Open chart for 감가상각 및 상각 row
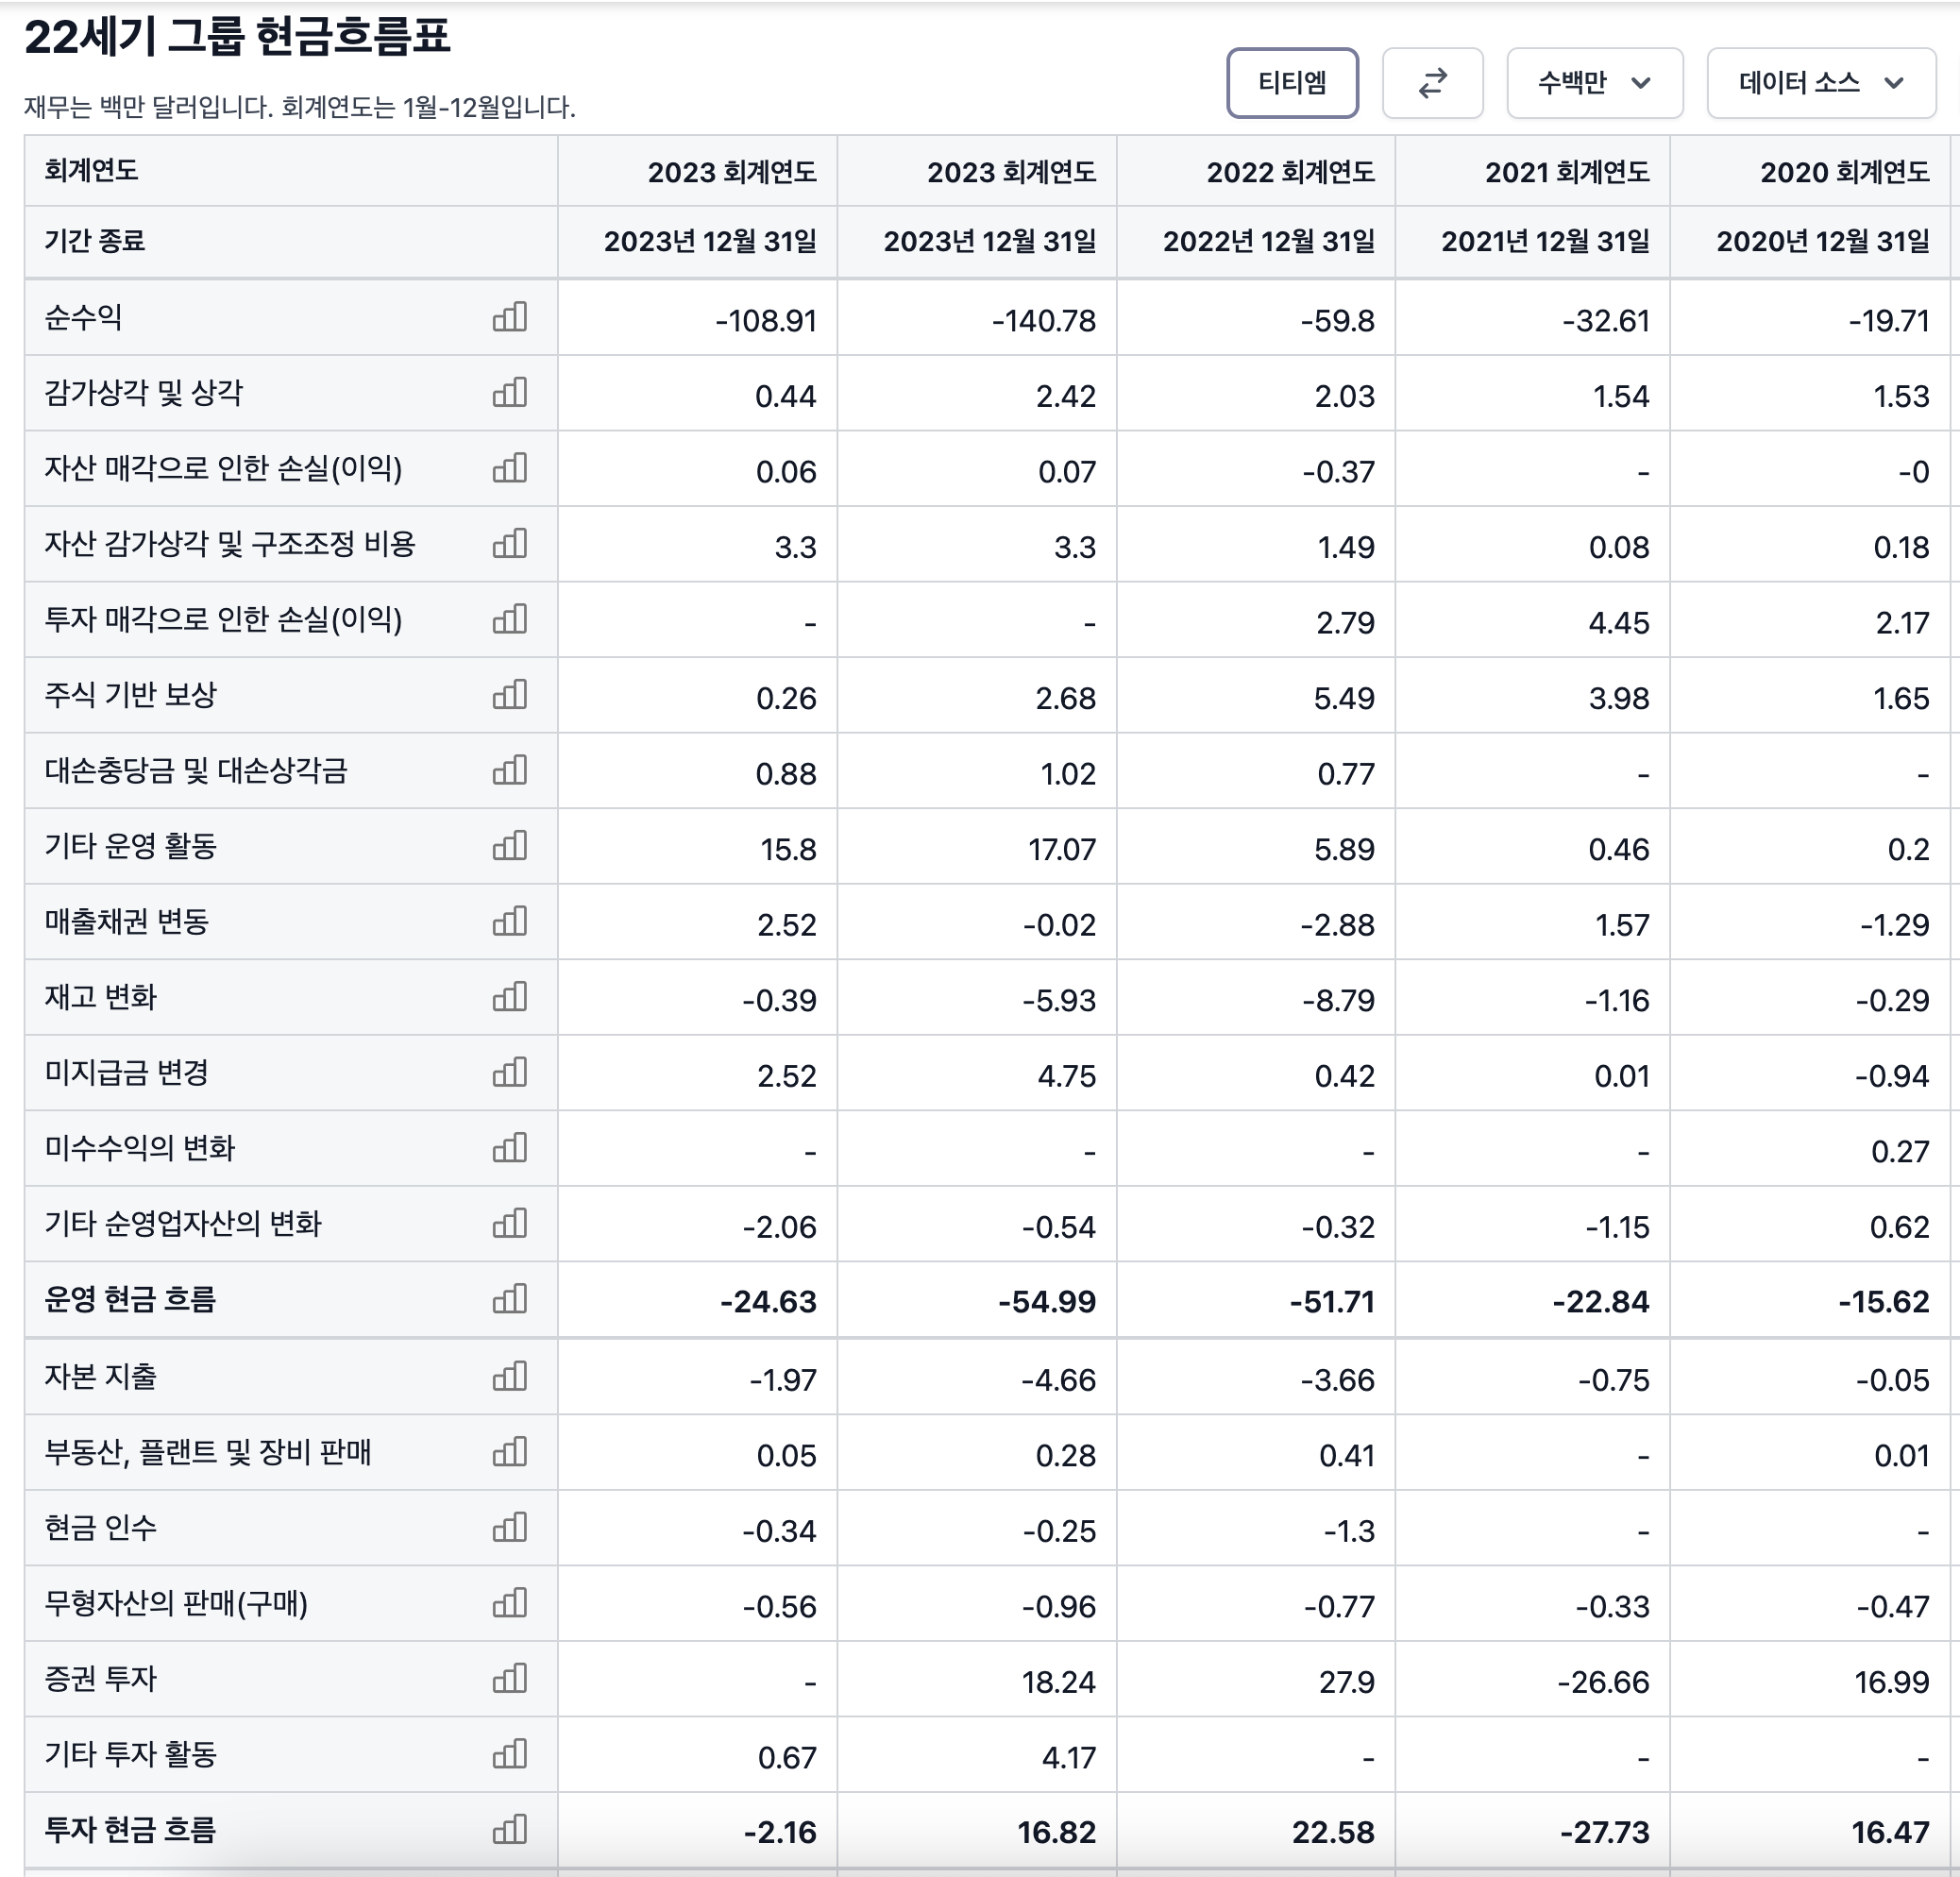The width and height of the screenshot is (1960, 1877). point(509,393)
